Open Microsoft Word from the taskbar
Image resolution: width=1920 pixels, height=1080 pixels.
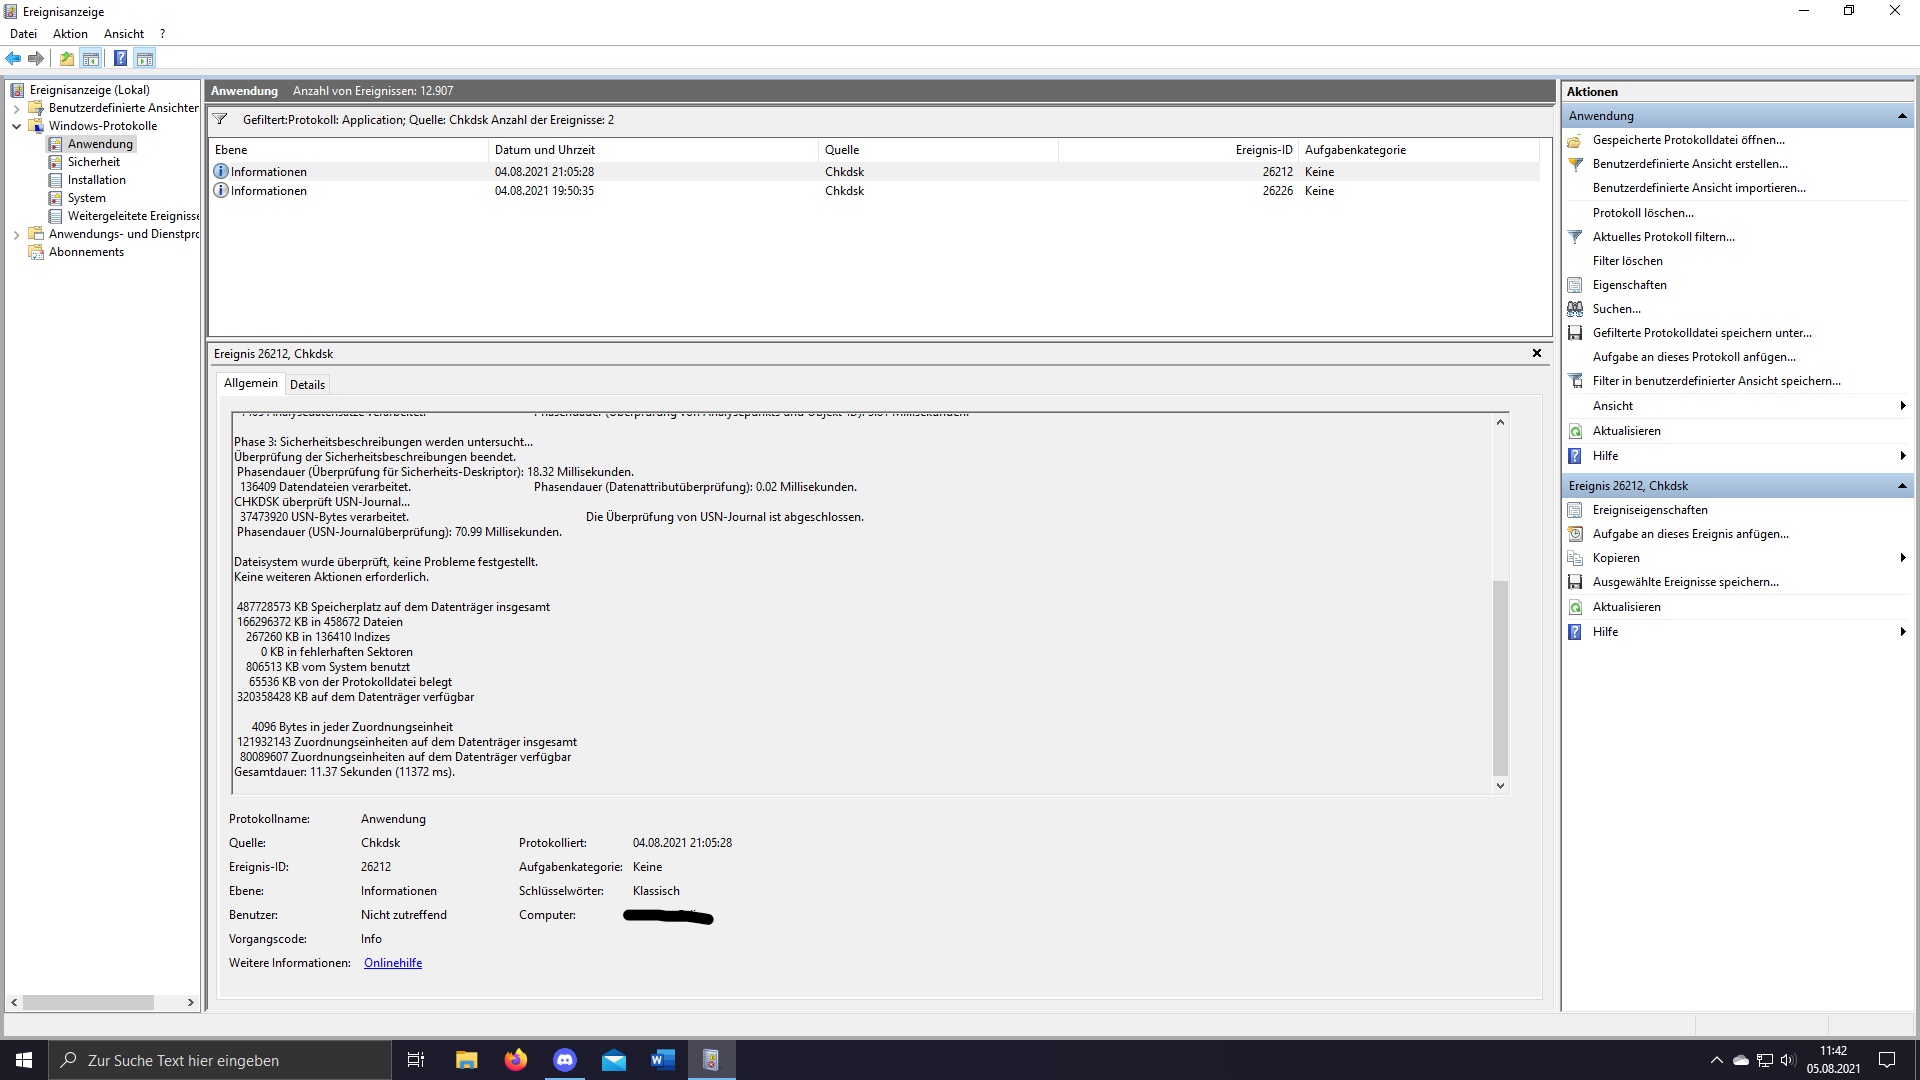tap(661, 1059)
